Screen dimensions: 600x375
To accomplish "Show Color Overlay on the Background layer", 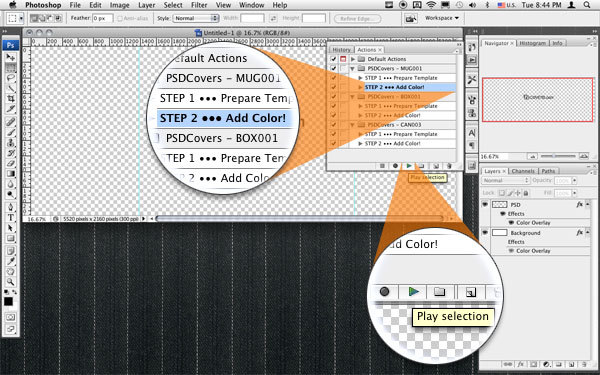I will pyautogui.click(x=511, y=251).
